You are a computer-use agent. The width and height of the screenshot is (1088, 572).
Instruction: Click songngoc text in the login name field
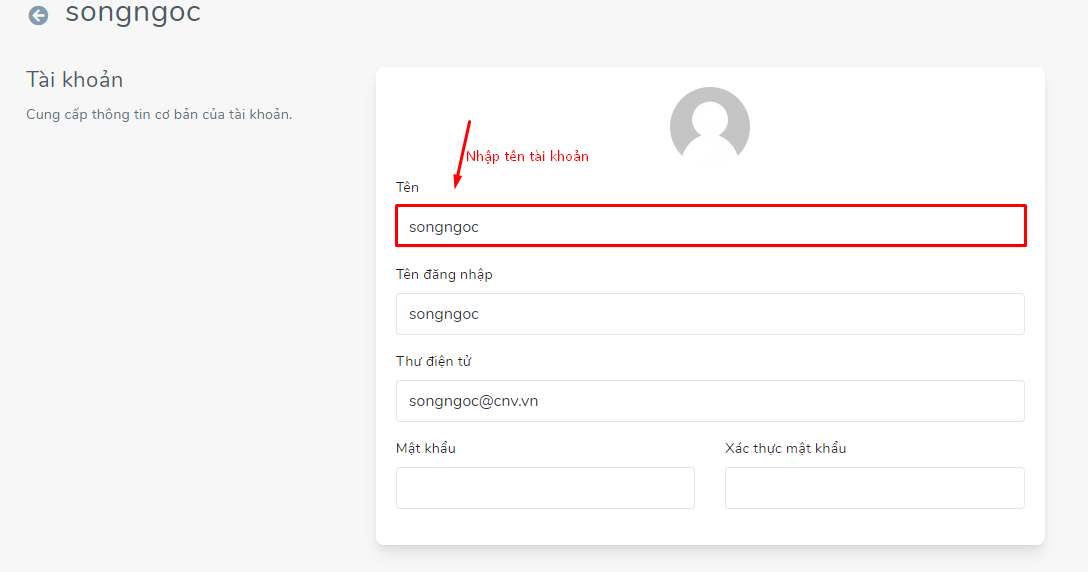point(443,314)
